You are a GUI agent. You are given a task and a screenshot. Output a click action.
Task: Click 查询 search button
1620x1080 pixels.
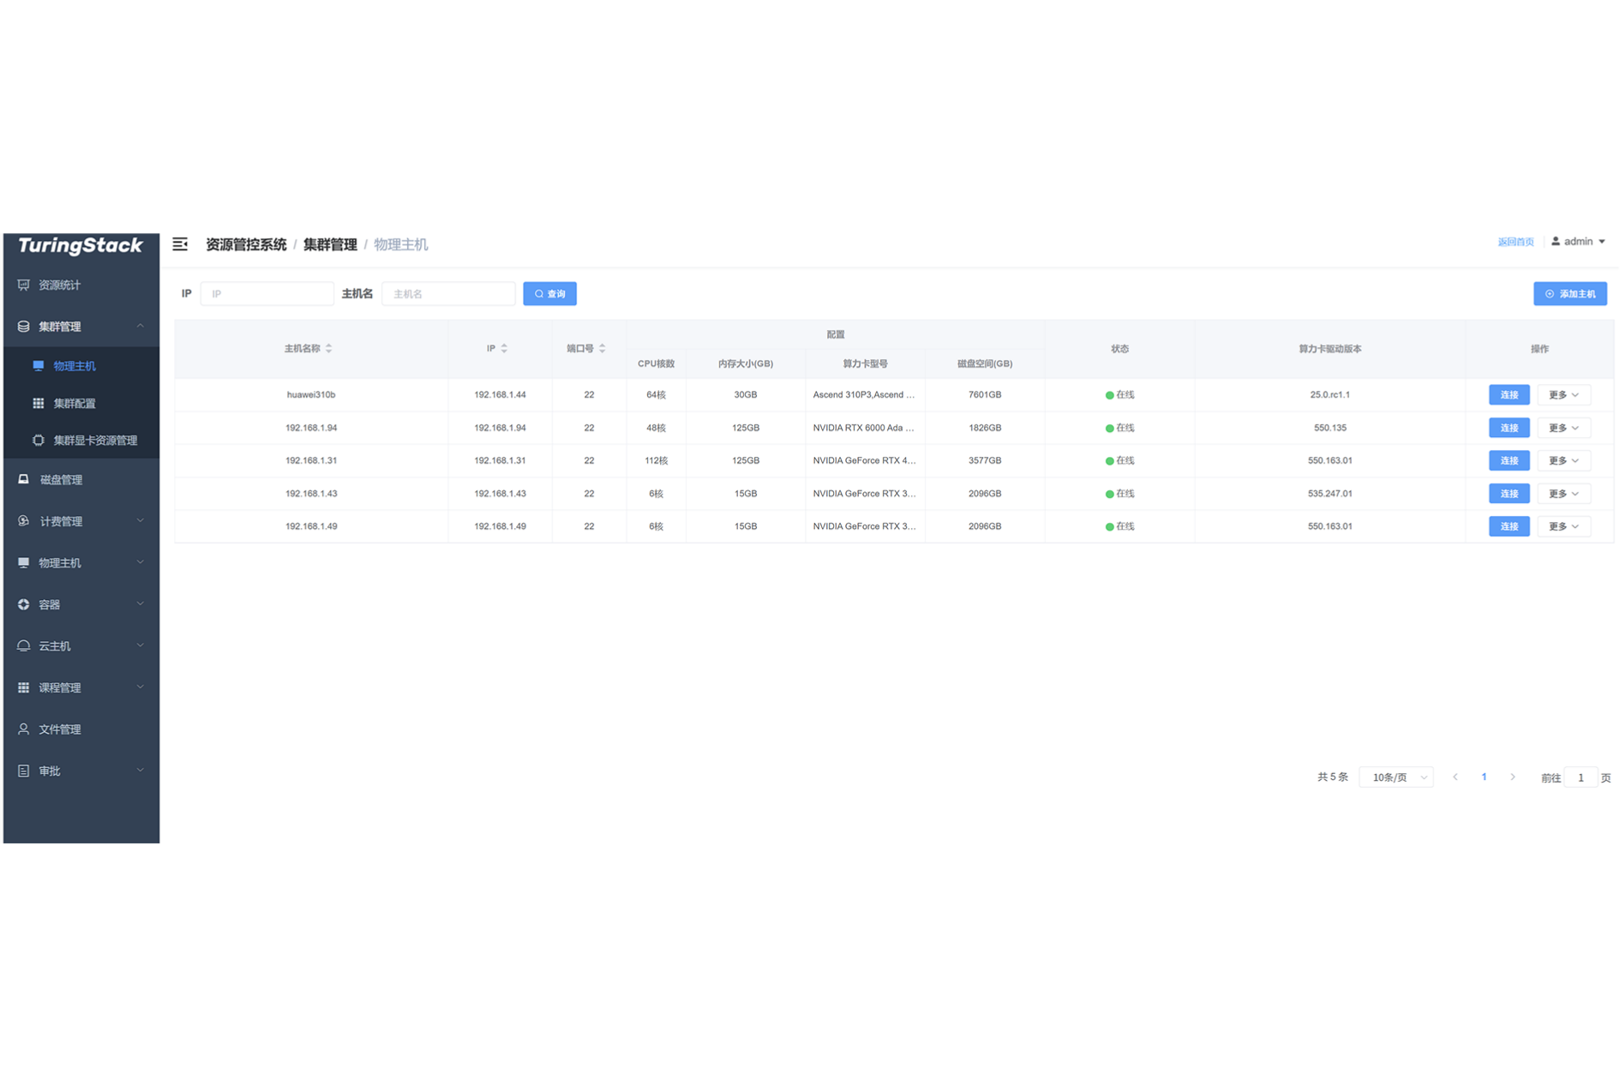coord(550,294)
